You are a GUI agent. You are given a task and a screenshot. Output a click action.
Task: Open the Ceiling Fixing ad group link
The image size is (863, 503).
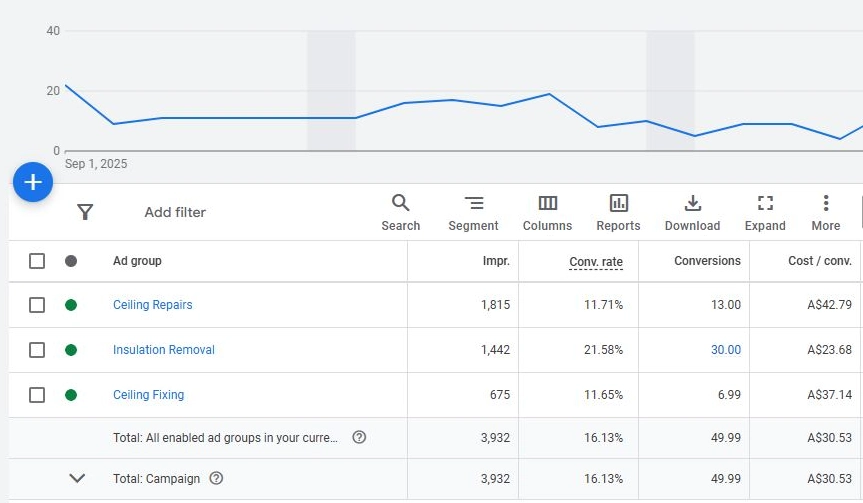click(148, 395)
